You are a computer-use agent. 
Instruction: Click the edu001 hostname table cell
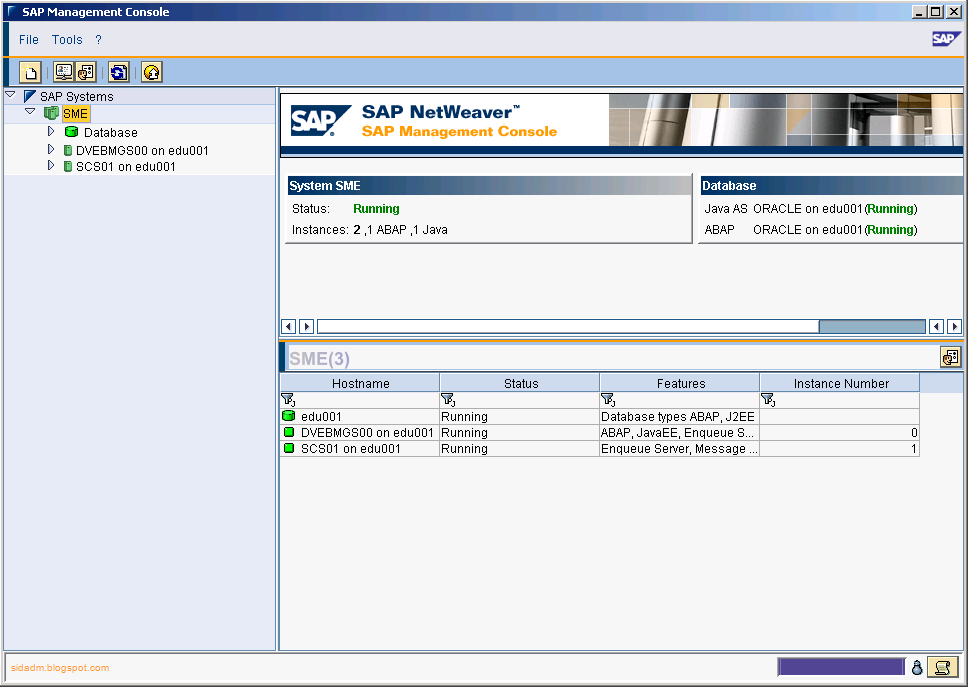click(x=360, y=417)
